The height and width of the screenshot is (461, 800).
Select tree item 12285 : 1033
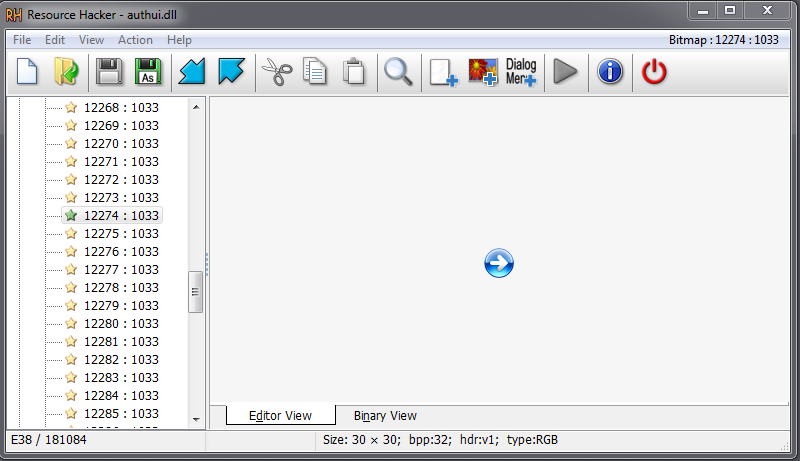121,414
